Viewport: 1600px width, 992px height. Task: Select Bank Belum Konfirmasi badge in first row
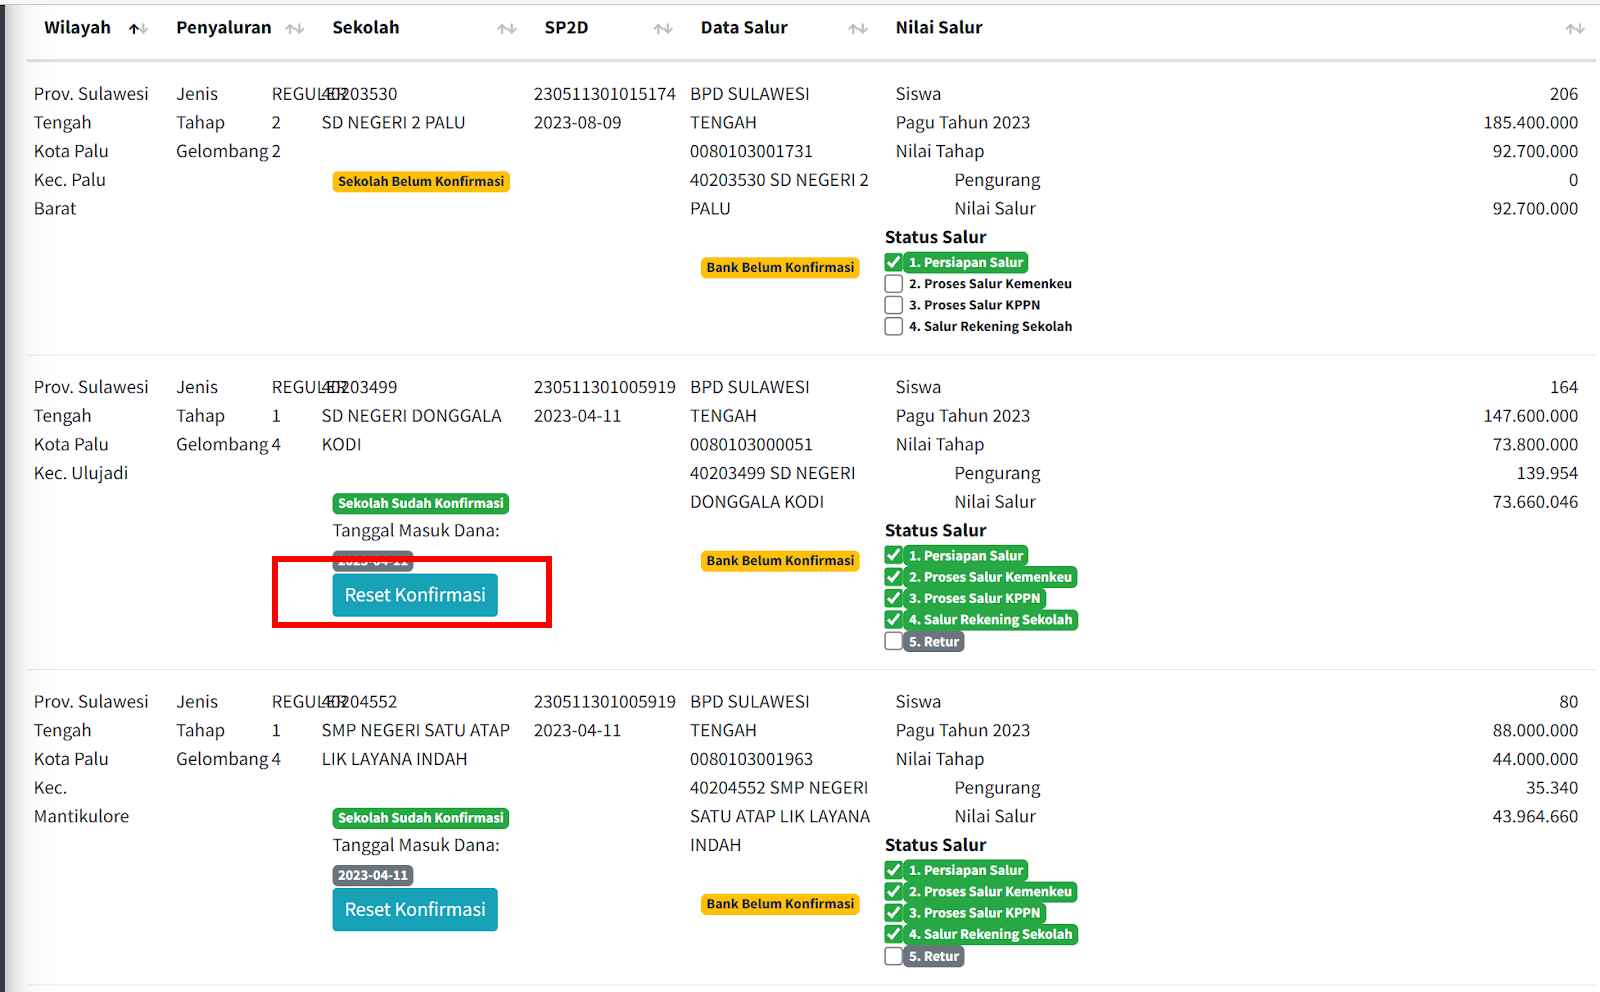[780, 267]
